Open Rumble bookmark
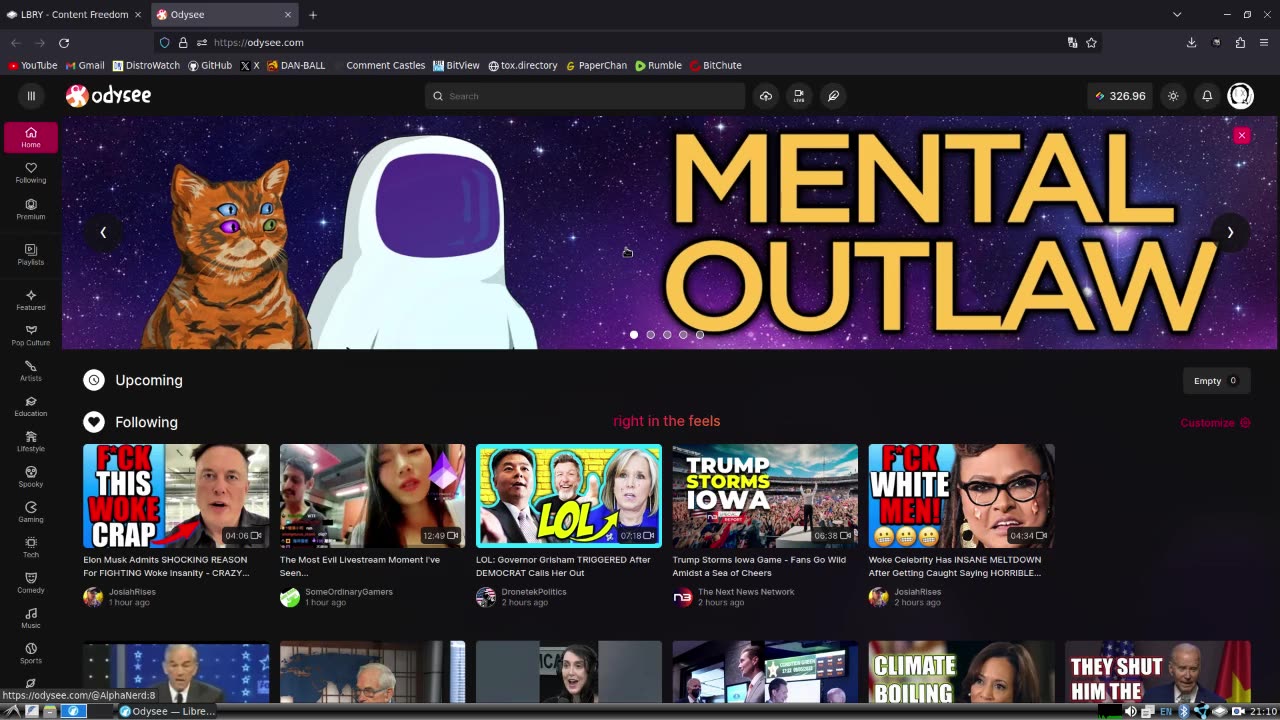Screen dimensions: 1280x720 tap(658, 65)
